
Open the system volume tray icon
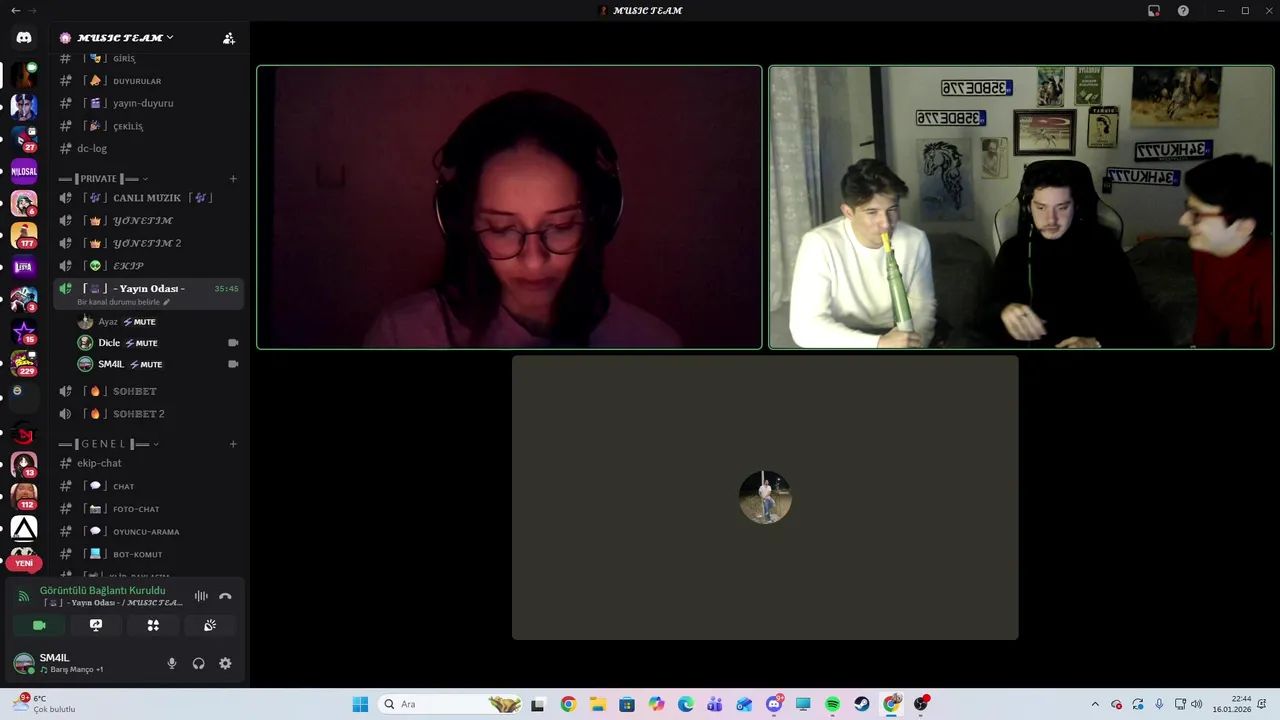[1196, 704]
